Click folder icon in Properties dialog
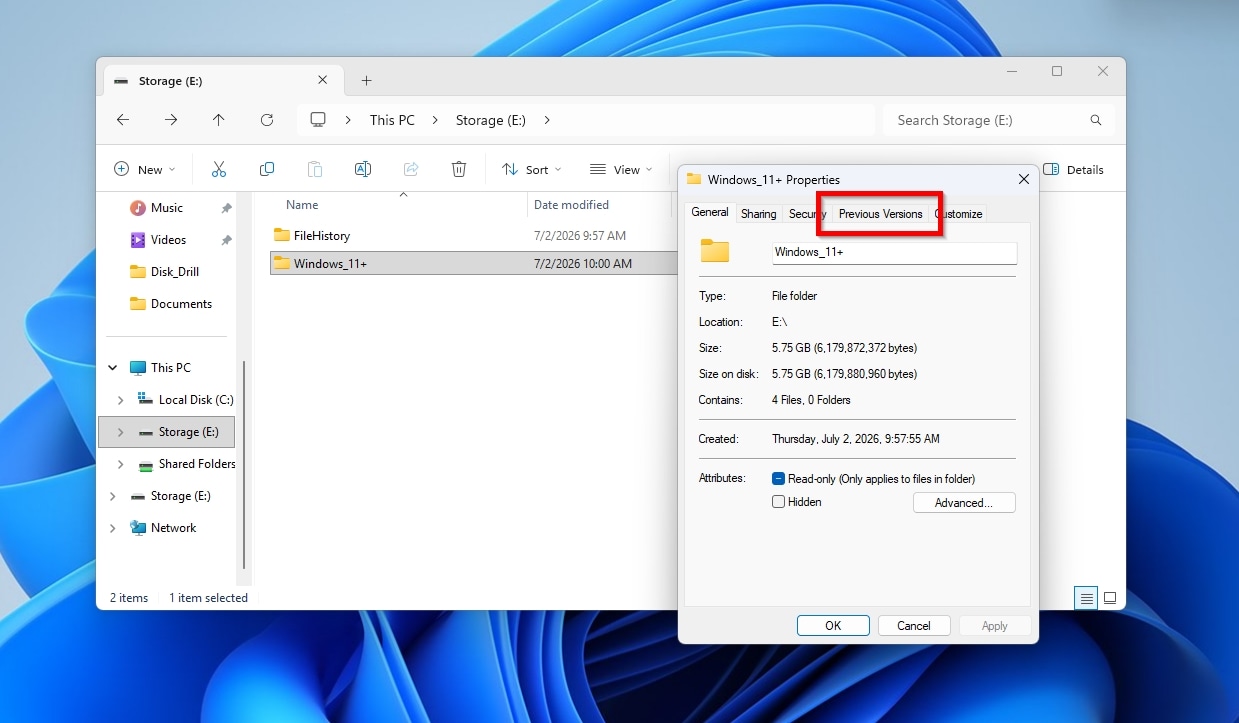 click(x=715, y=251)
